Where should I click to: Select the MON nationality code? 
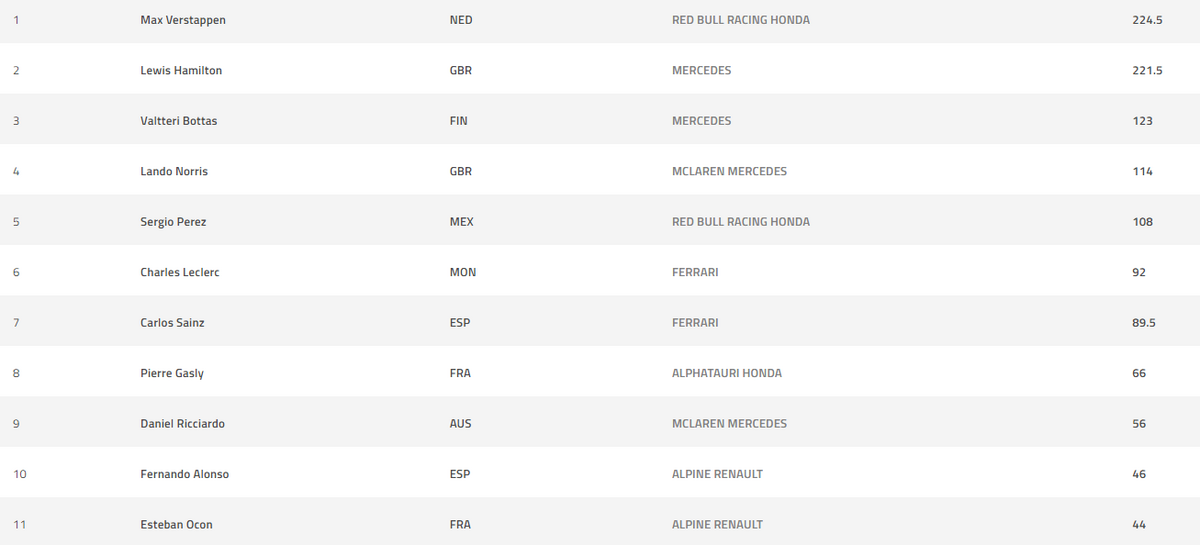pos(463,272)
